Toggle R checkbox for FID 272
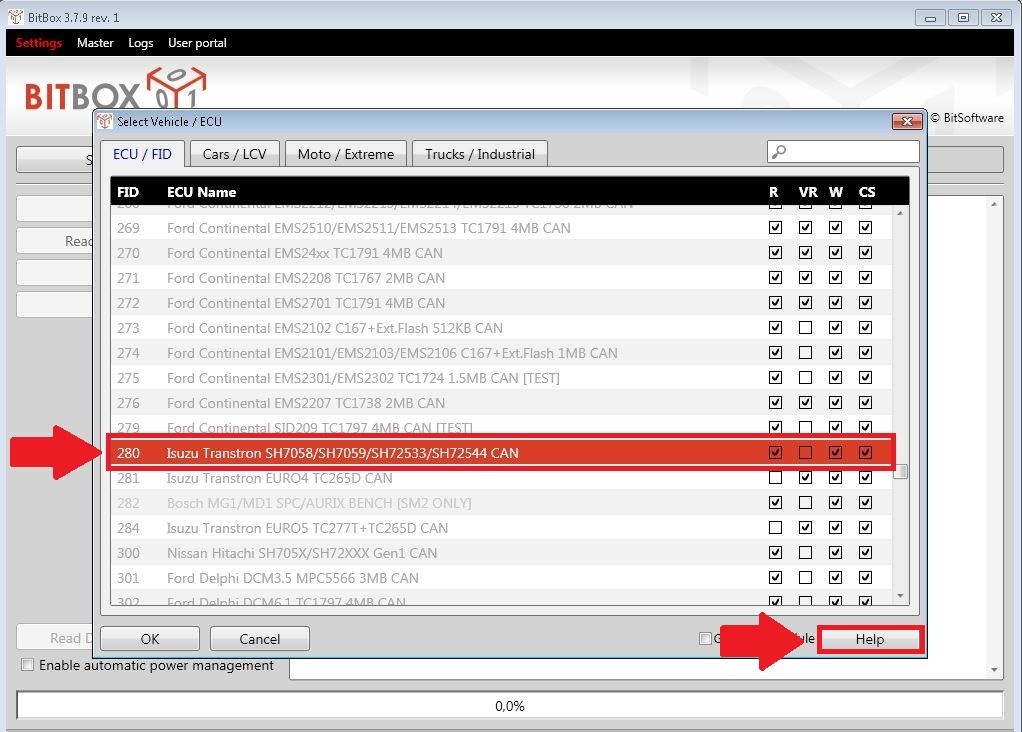This screenshot has width=1022, height=732. (775, 302)
